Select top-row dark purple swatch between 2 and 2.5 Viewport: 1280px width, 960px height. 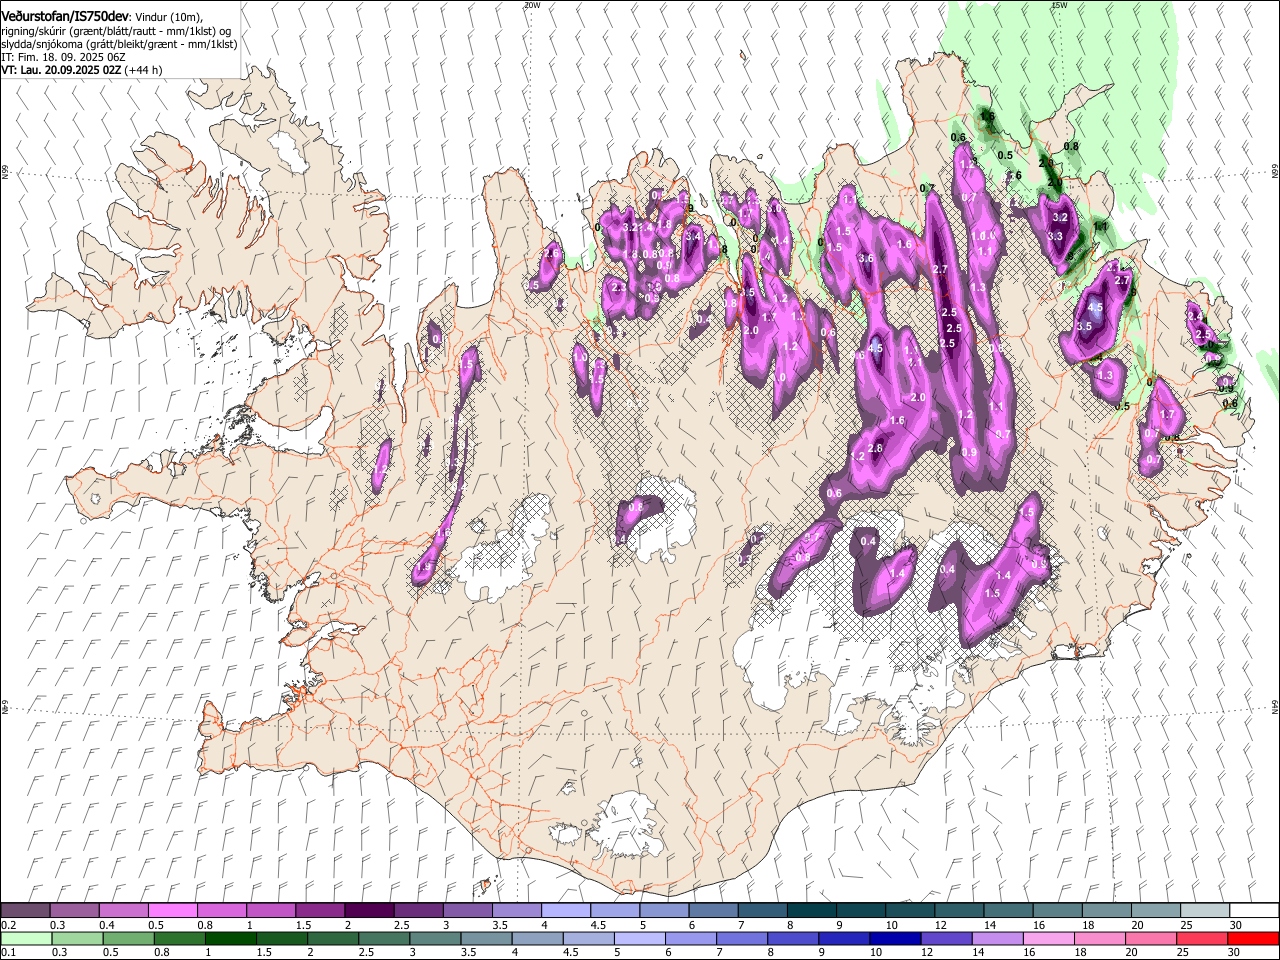click(369, 910)
